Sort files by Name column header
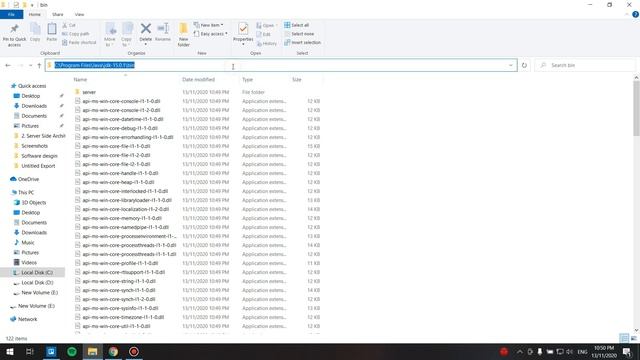The image size is (640, 360). [x=80, y=80]
